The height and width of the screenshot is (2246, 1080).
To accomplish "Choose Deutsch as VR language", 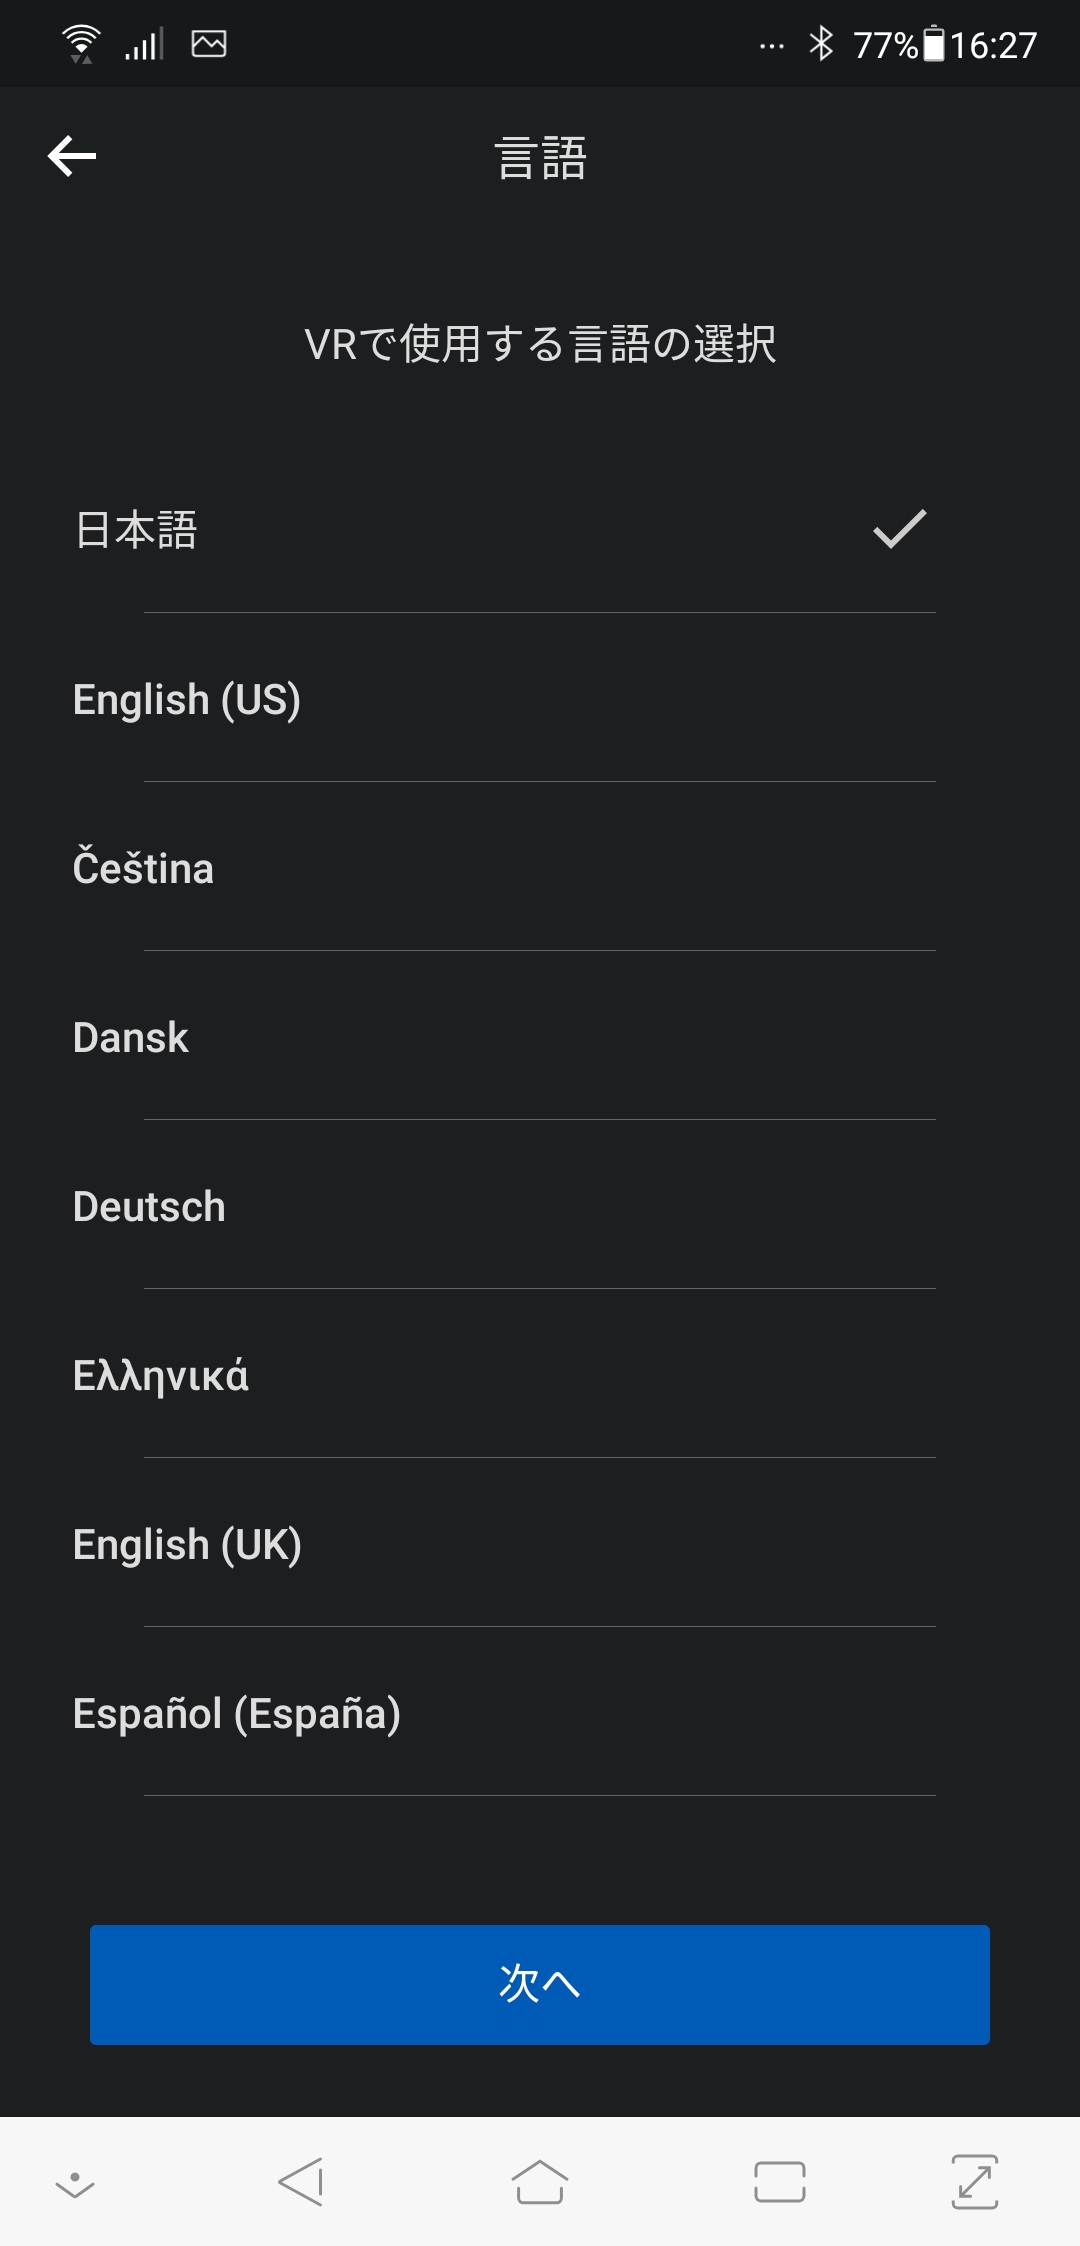I will point(150,1206).
